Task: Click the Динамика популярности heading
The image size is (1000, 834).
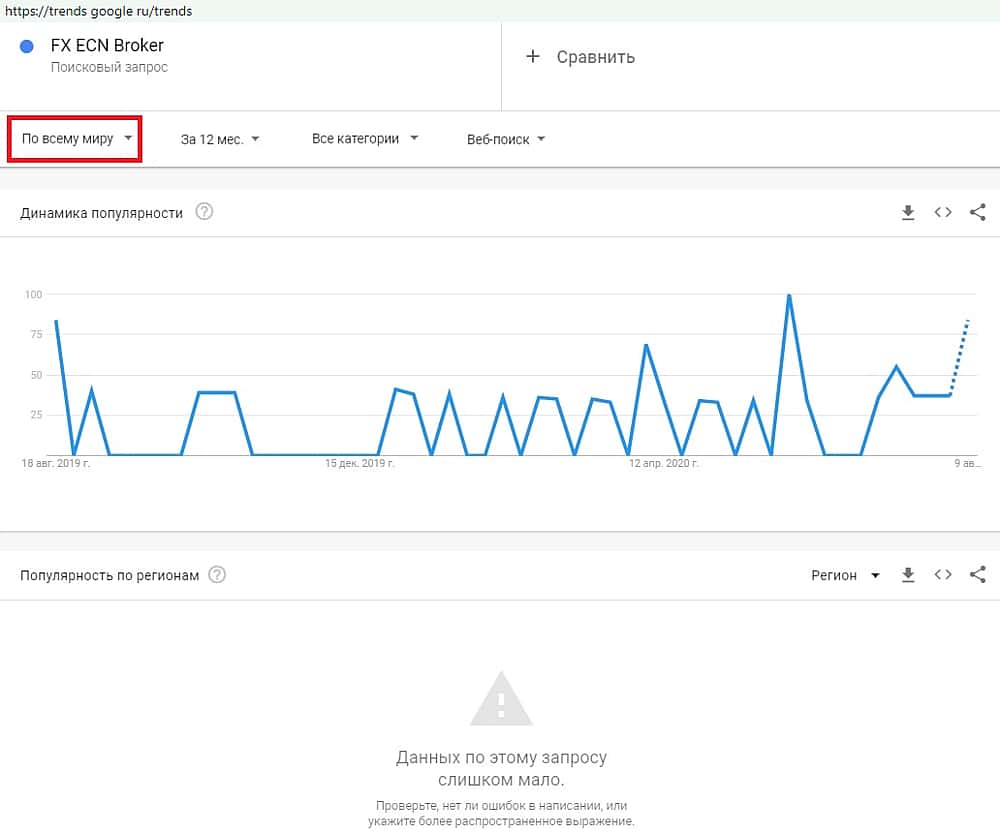Action: pyautogui.click(x=101, y=213)
